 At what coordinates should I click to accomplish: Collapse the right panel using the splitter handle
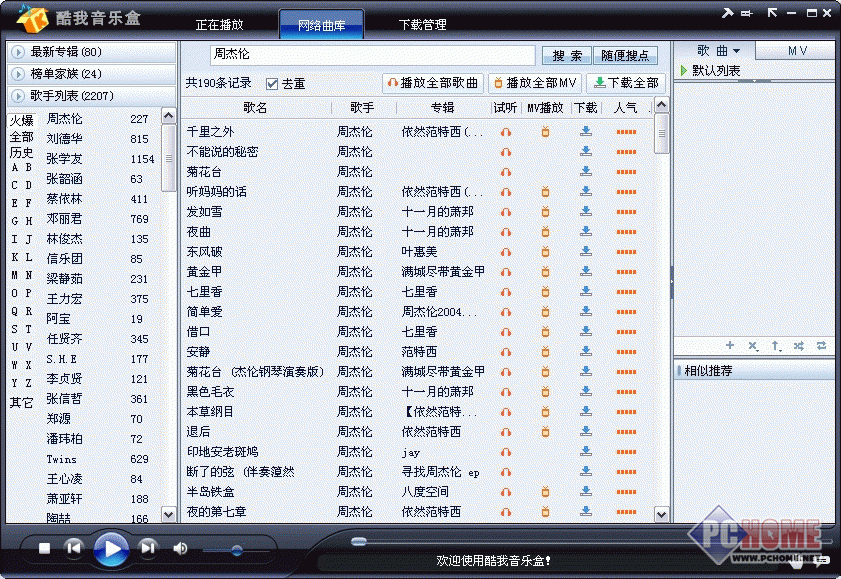[672, 283]
